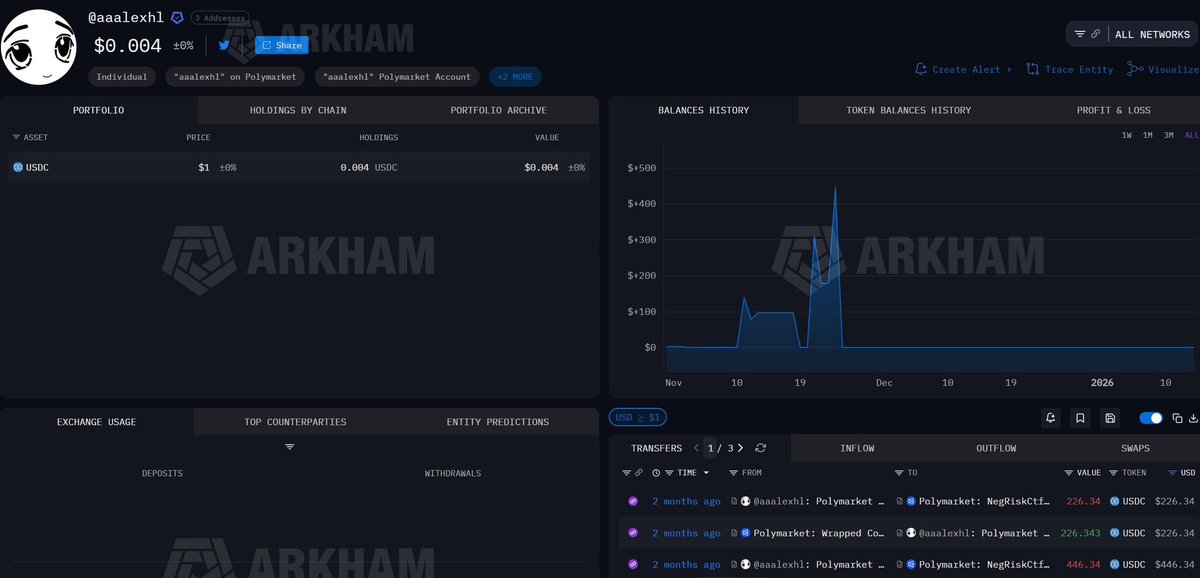Go to next transfers page
The width and height of the screenshot is (1200, 578).
coord(741,448)
